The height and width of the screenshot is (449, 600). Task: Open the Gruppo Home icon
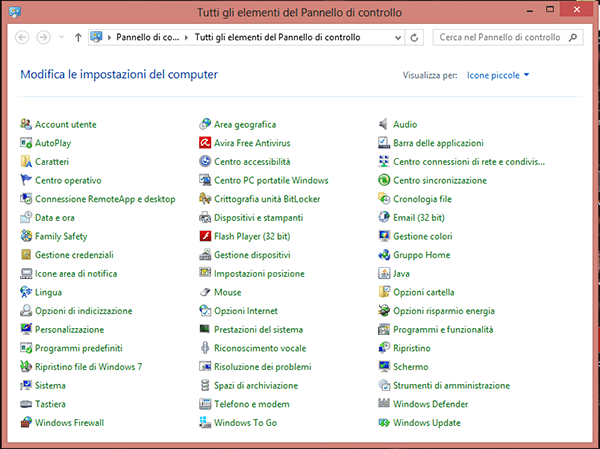(384, 255)
